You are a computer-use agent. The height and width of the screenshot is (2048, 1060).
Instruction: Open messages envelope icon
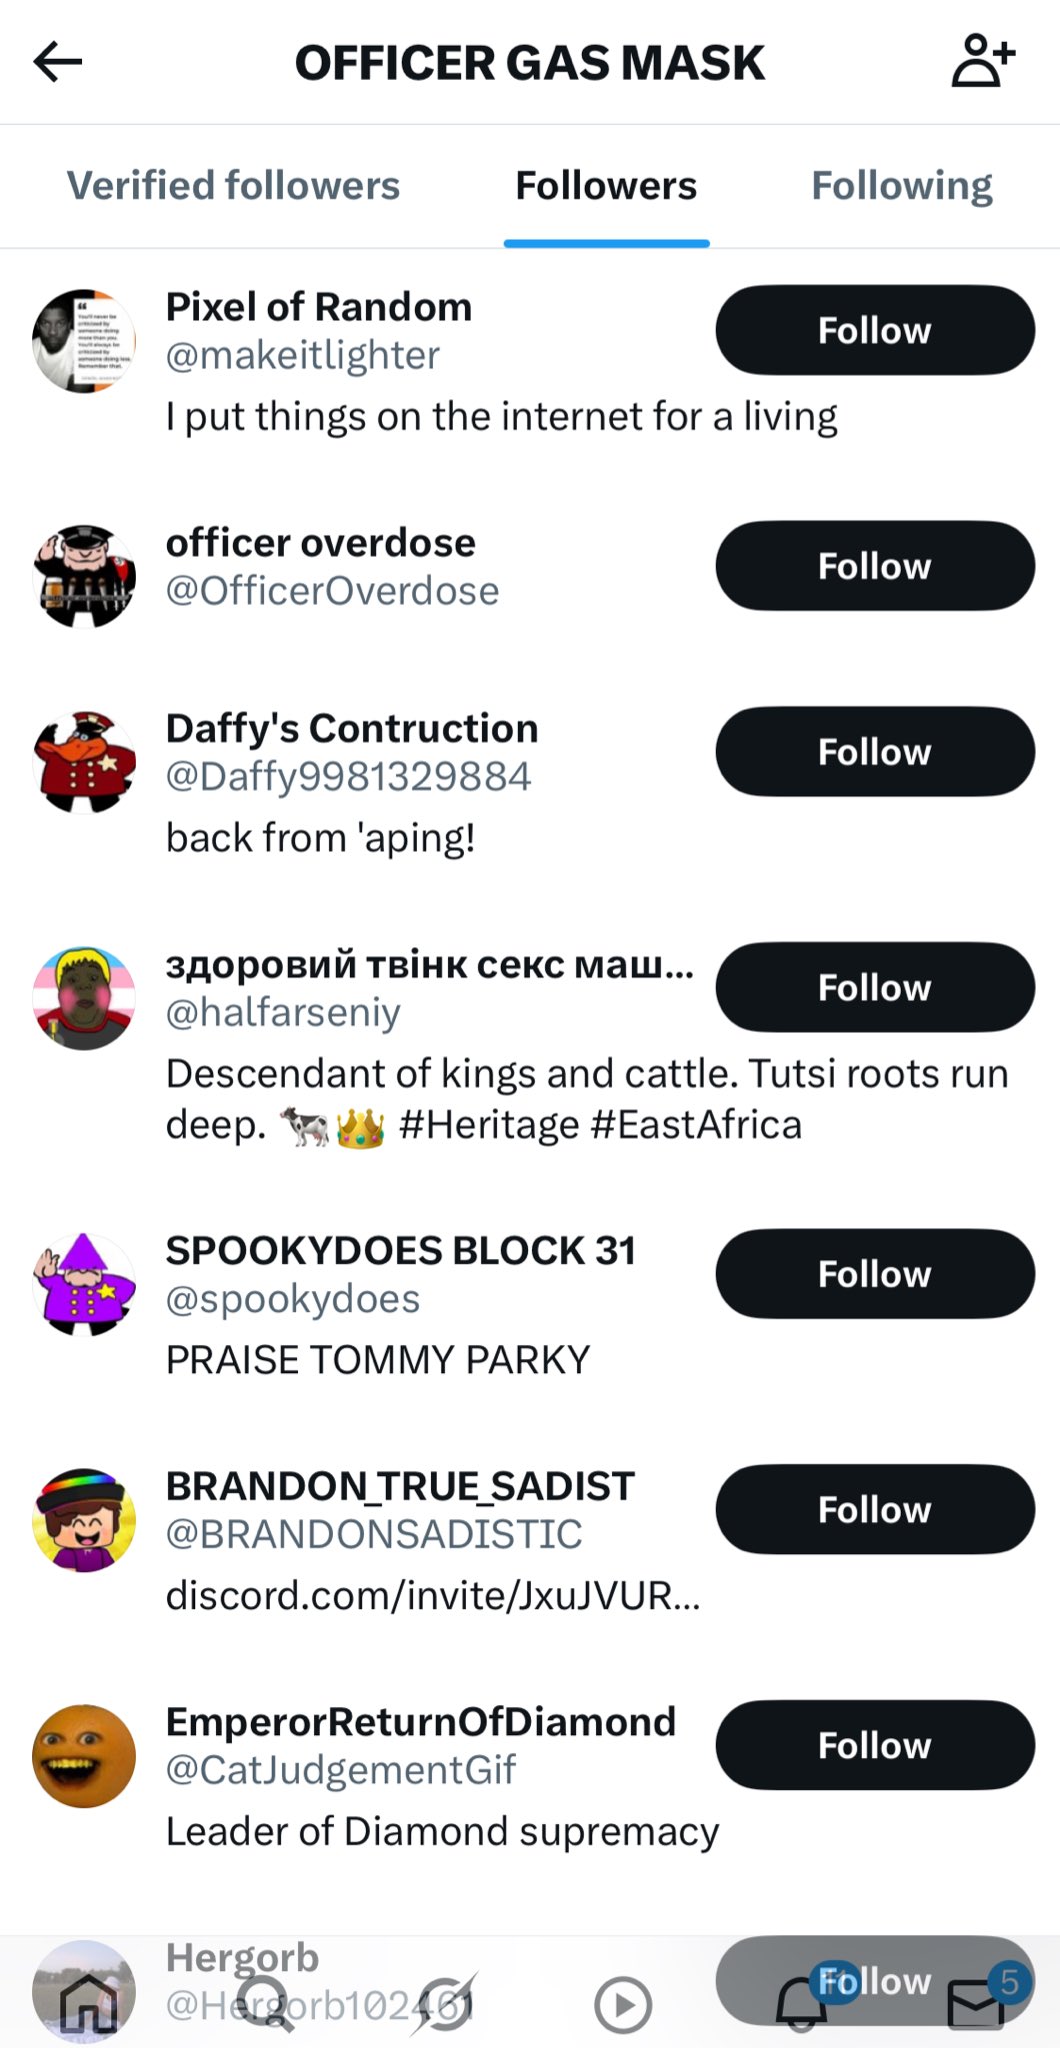[x=976, y=2004]
